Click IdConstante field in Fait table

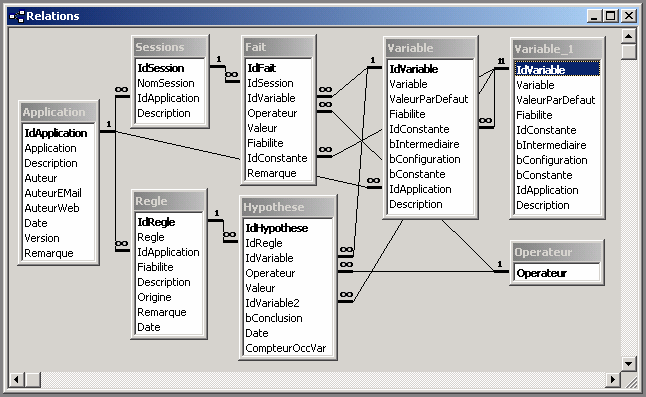(277, 158)
